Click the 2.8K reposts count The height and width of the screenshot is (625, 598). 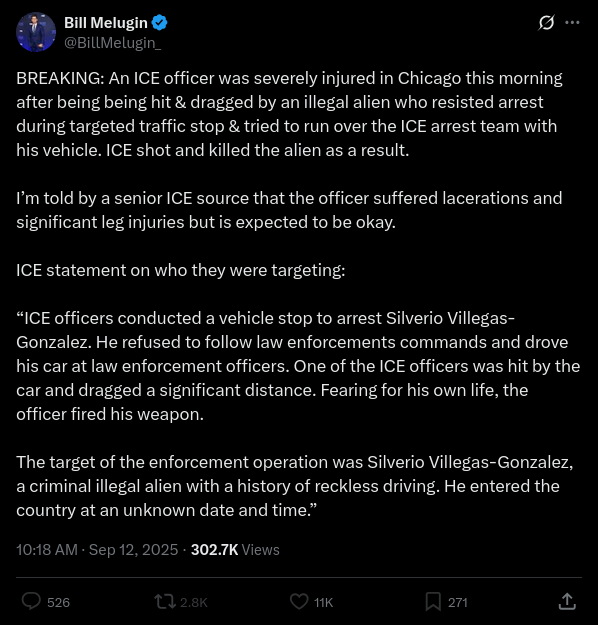pos(193,602)
